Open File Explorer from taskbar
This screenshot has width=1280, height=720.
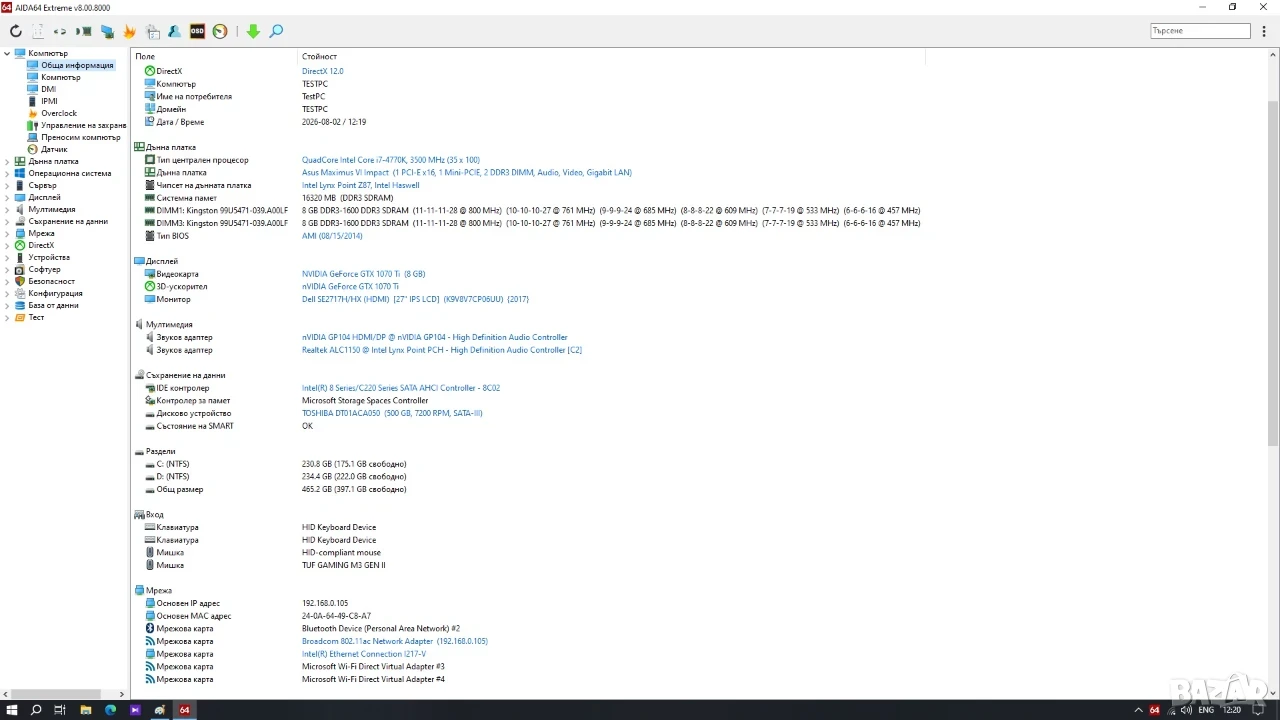tap(85, 710)
